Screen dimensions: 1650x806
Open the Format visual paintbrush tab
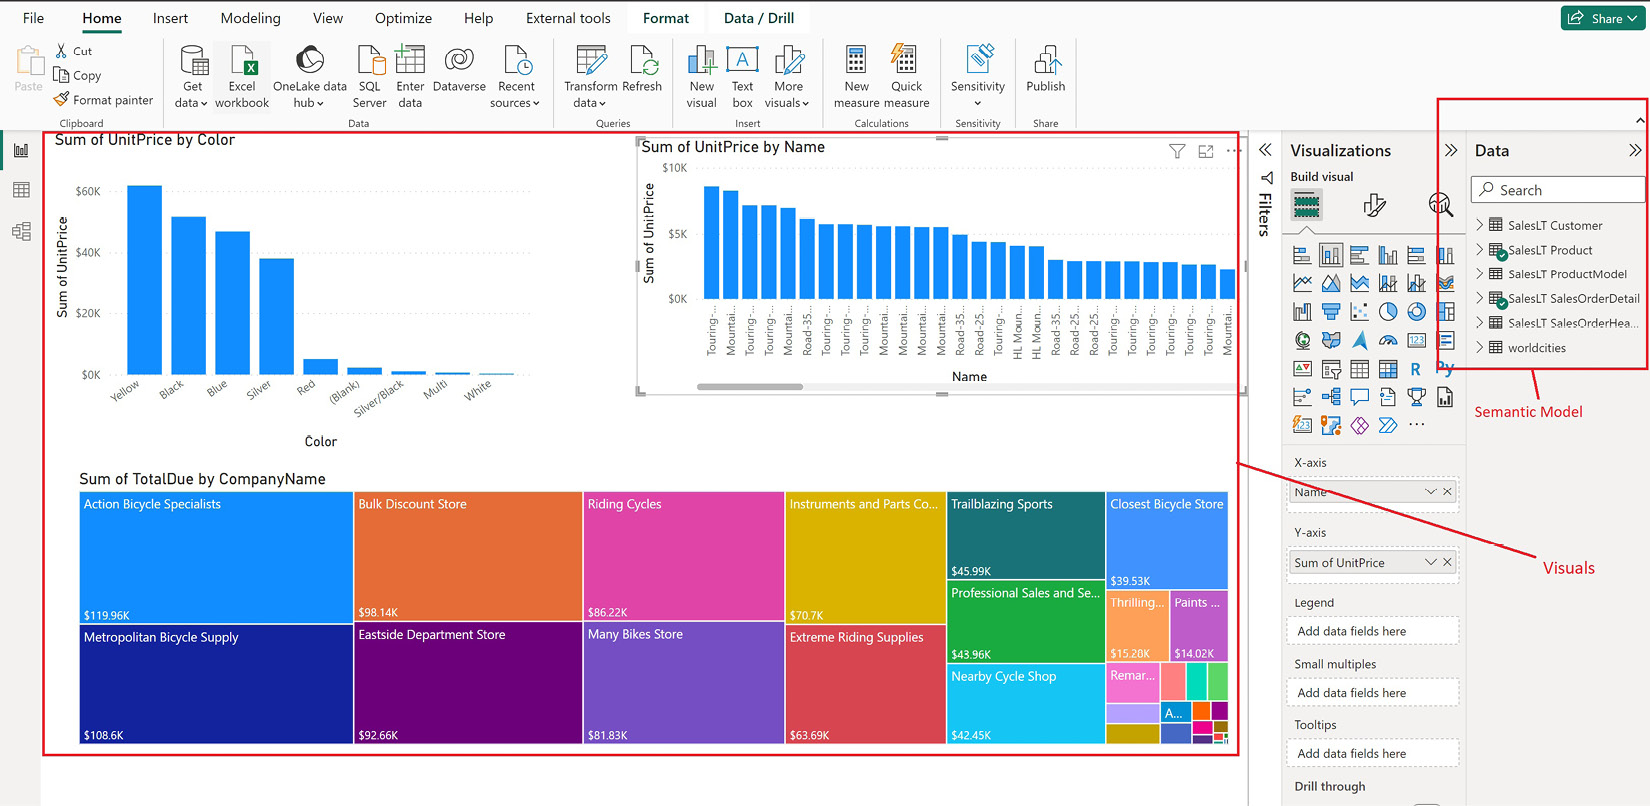click(x=1374, y=206)
